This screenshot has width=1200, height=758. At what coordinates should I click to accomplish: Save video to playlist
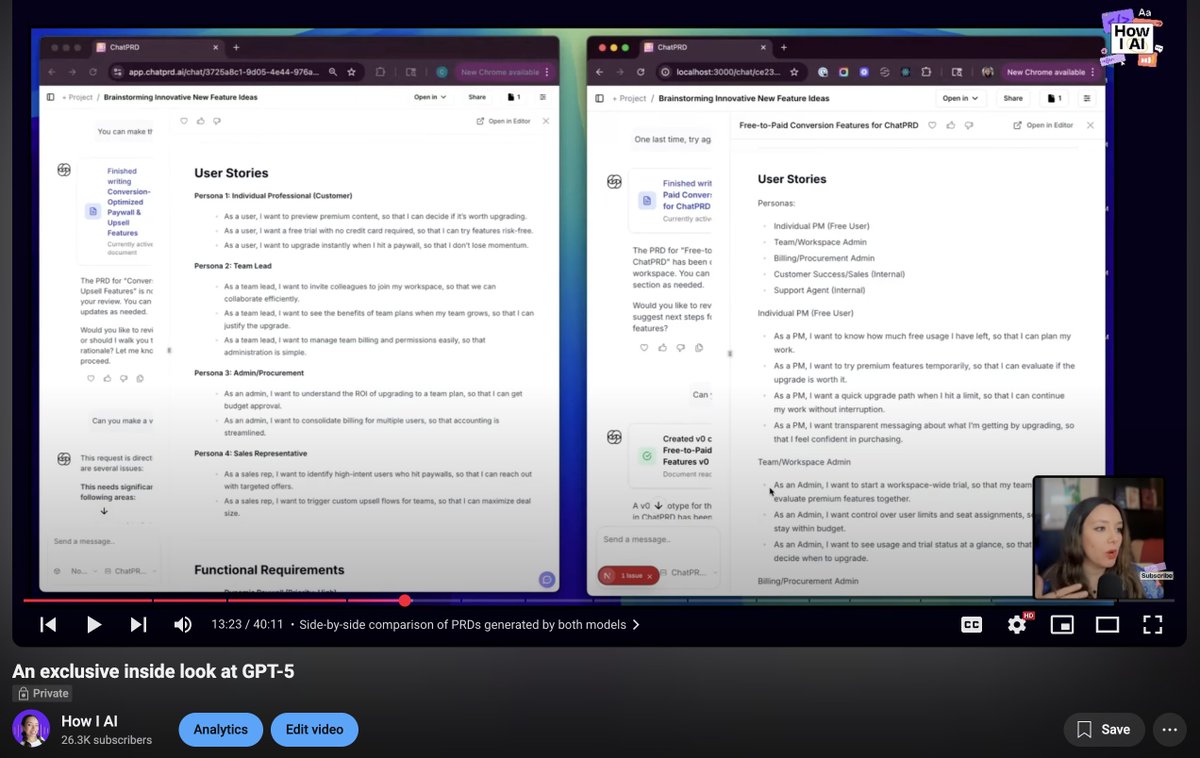(1104, 730)
